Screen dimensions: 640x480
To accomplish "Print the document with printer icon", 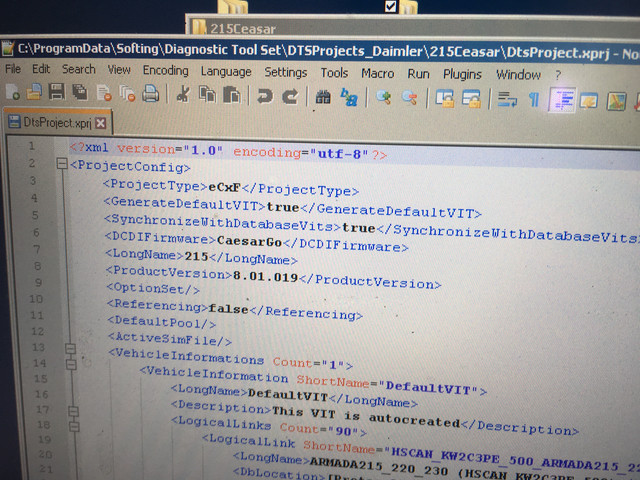I will point(151,94).
